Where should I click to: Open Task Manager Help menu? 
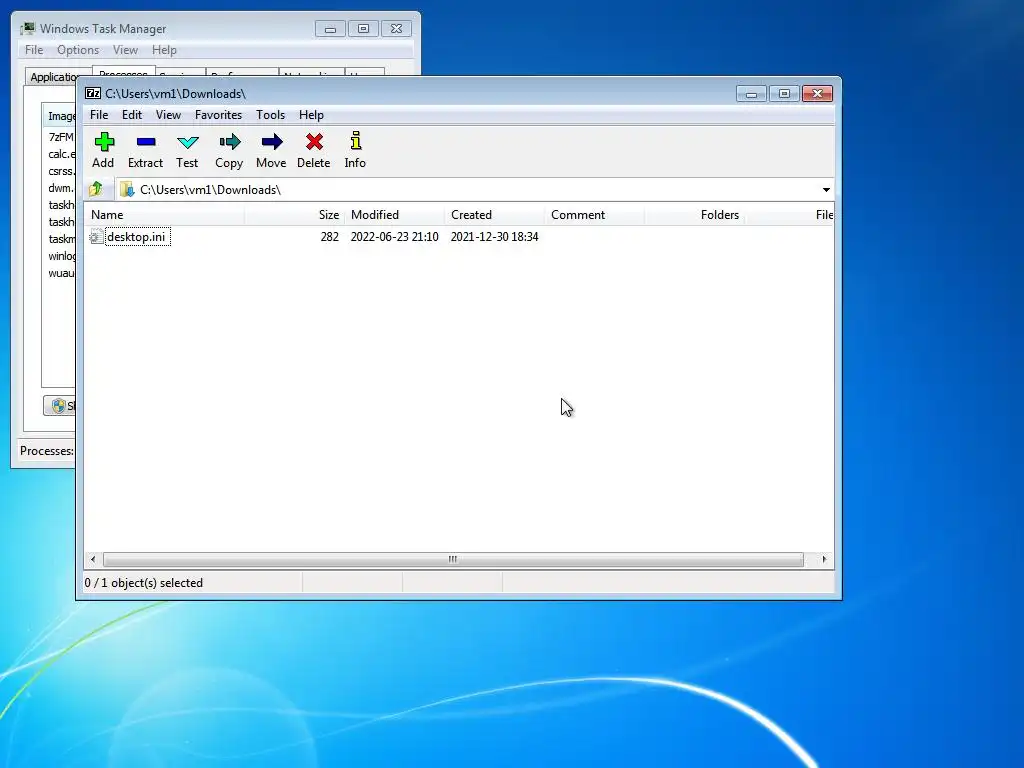pos(164,50)
